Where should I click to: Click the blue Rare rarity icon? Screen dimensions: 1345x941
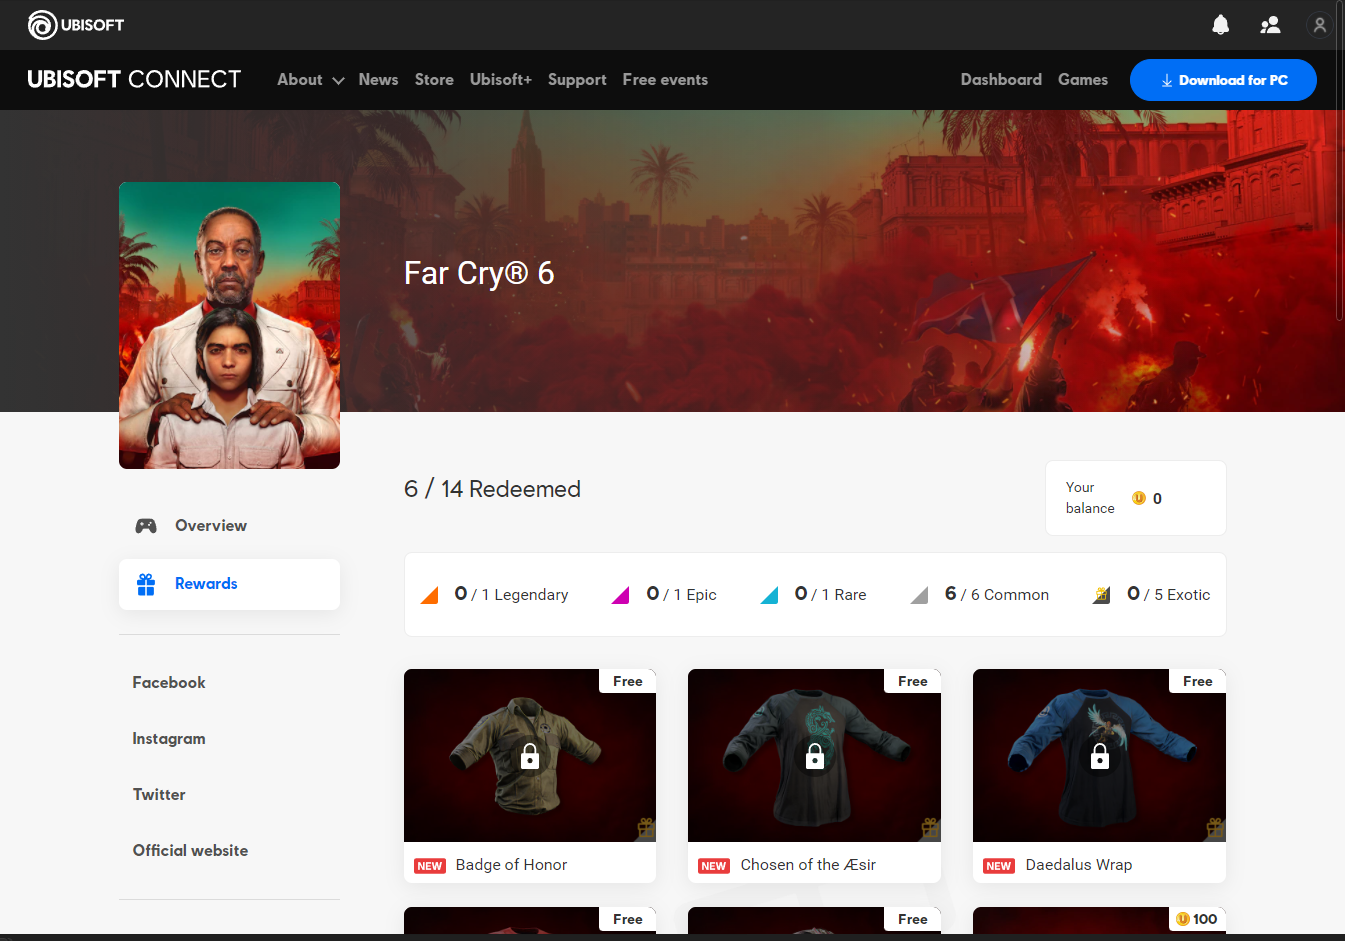pos(769,595)
